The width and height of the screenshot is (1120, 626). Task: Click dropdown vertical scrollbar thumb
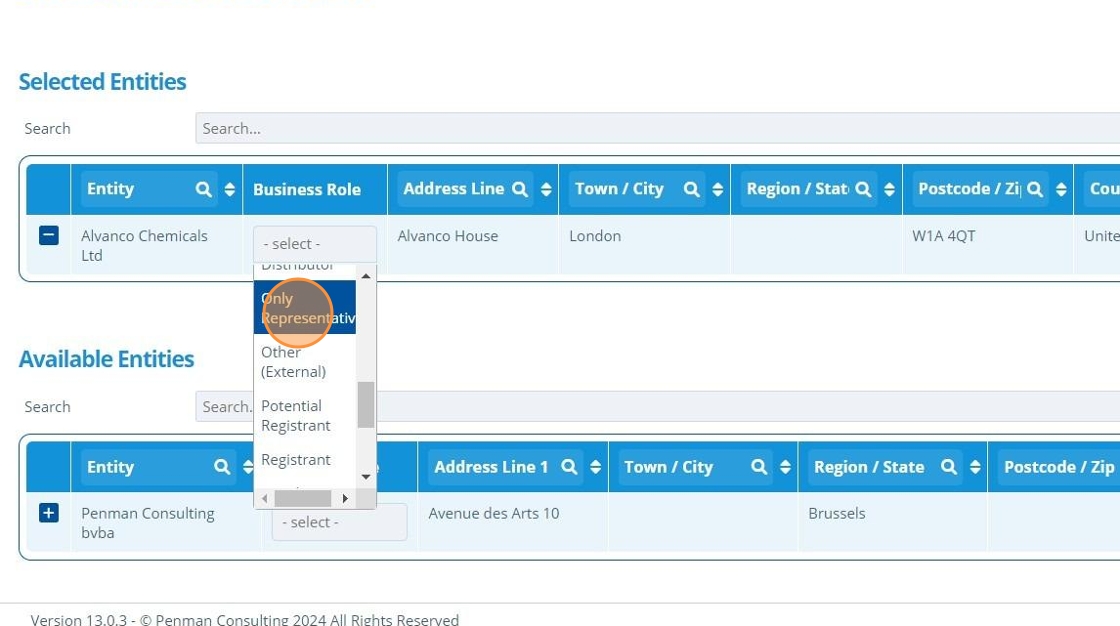(366, 404)
